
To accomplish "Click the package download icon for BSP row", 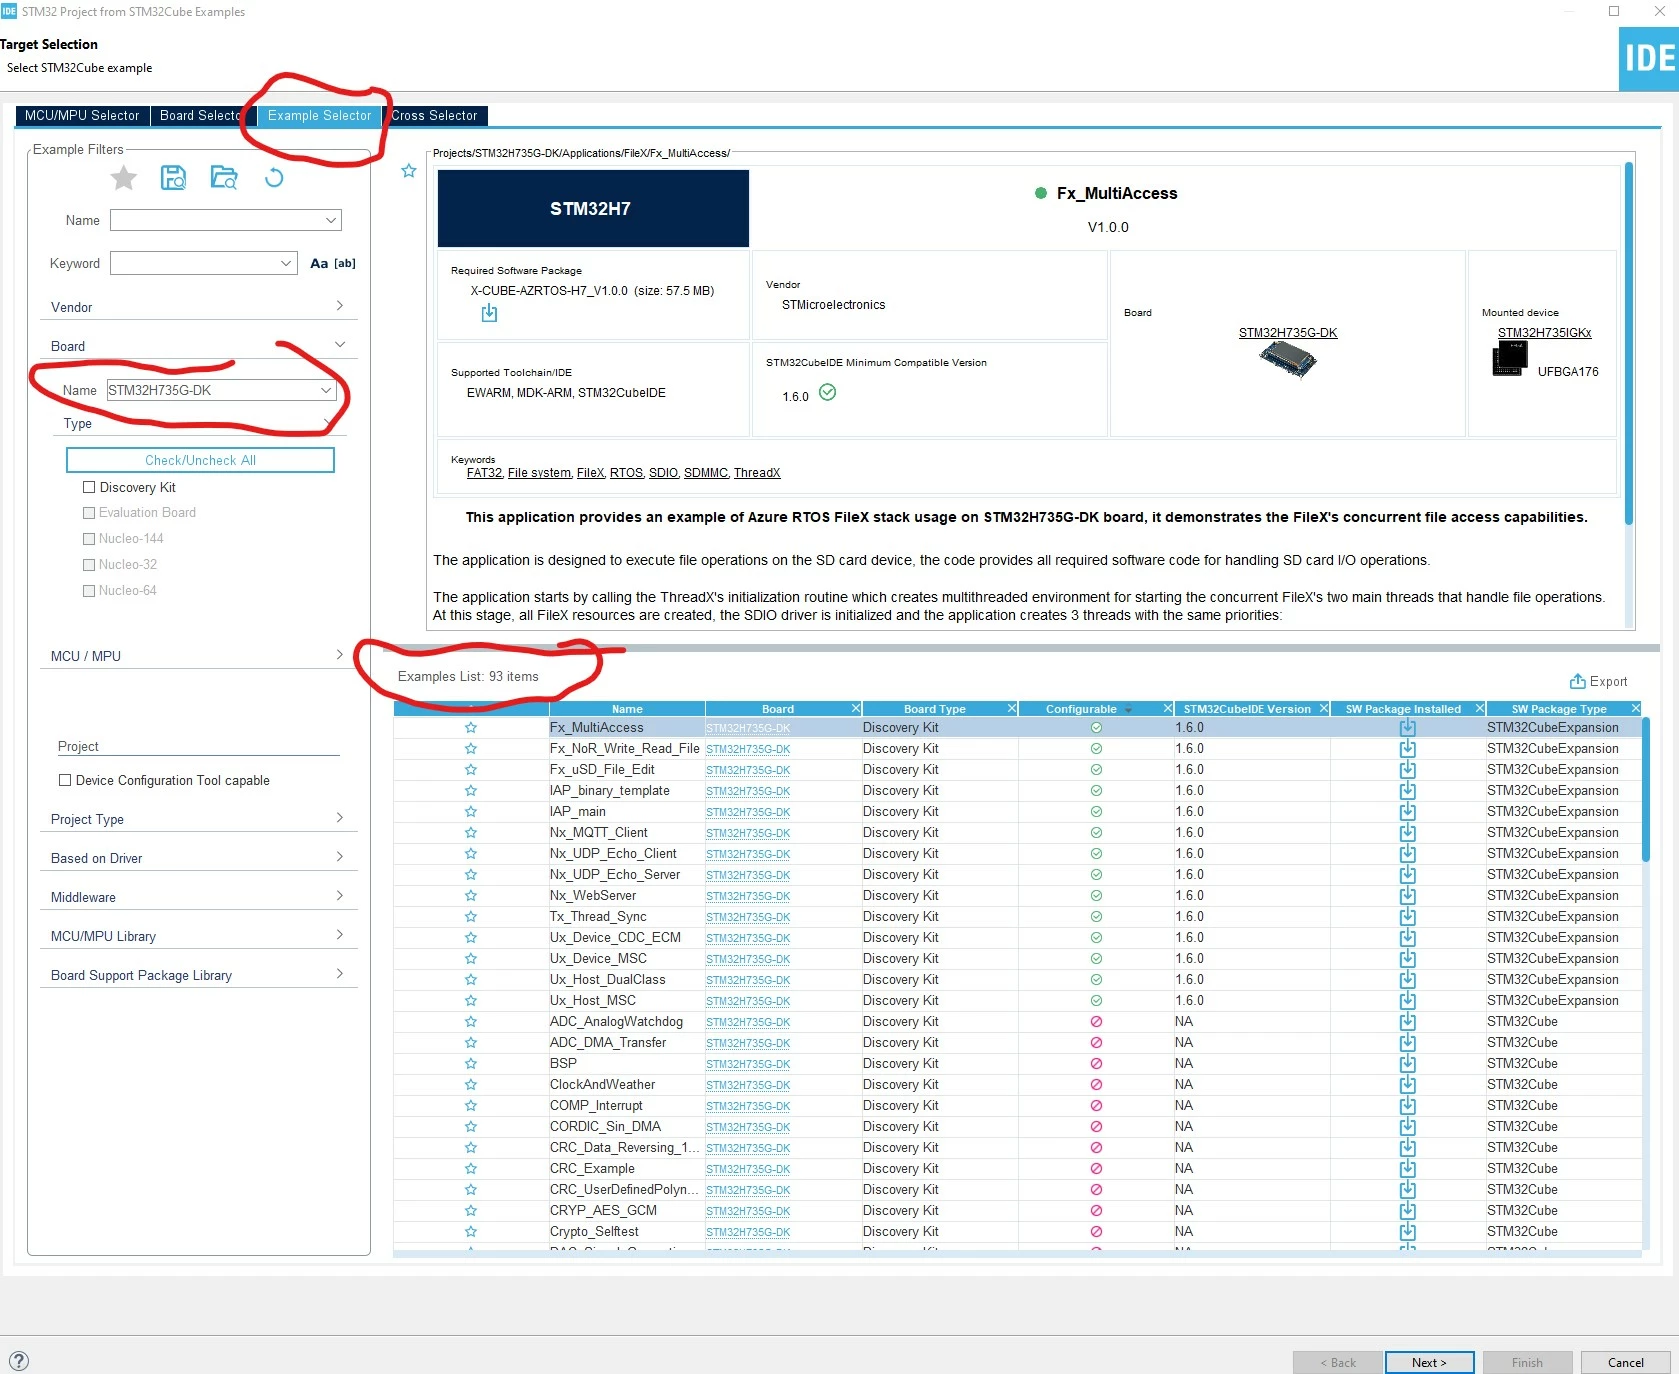I will (x=1408, y=1064).
